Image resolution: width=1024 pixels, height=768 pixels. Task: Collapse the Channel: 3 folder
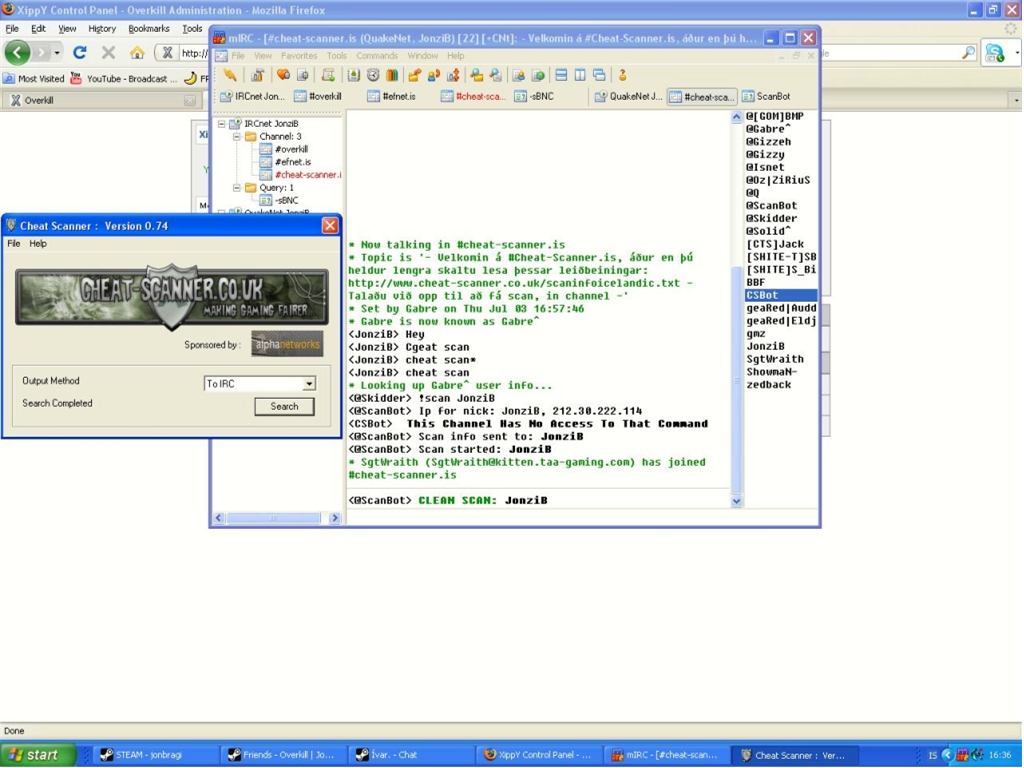(236, 136)
